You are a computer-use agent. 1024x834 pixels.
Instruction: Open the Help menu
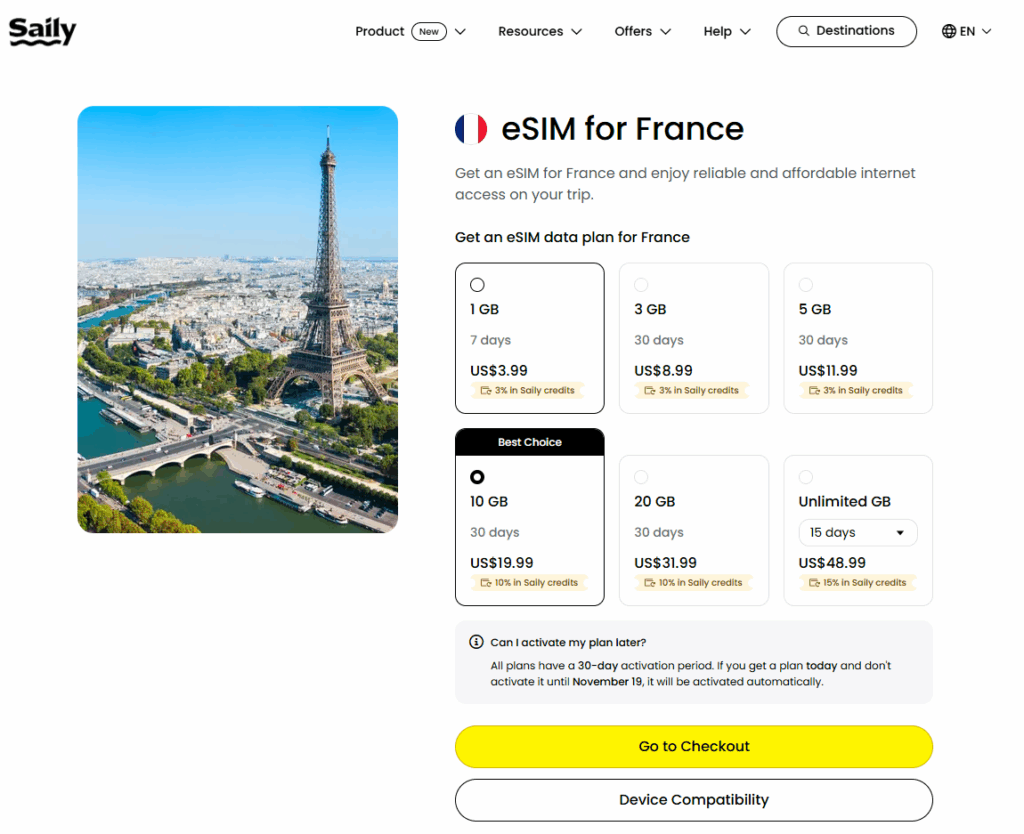[727, 31]
